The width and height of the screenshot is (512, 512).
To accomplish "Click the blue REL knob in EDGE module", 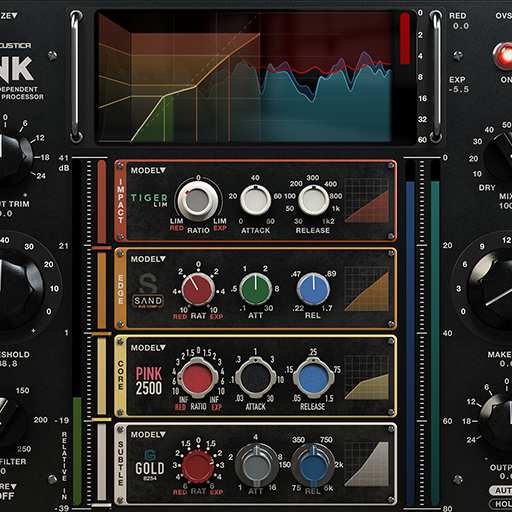I will pos(313,289).
